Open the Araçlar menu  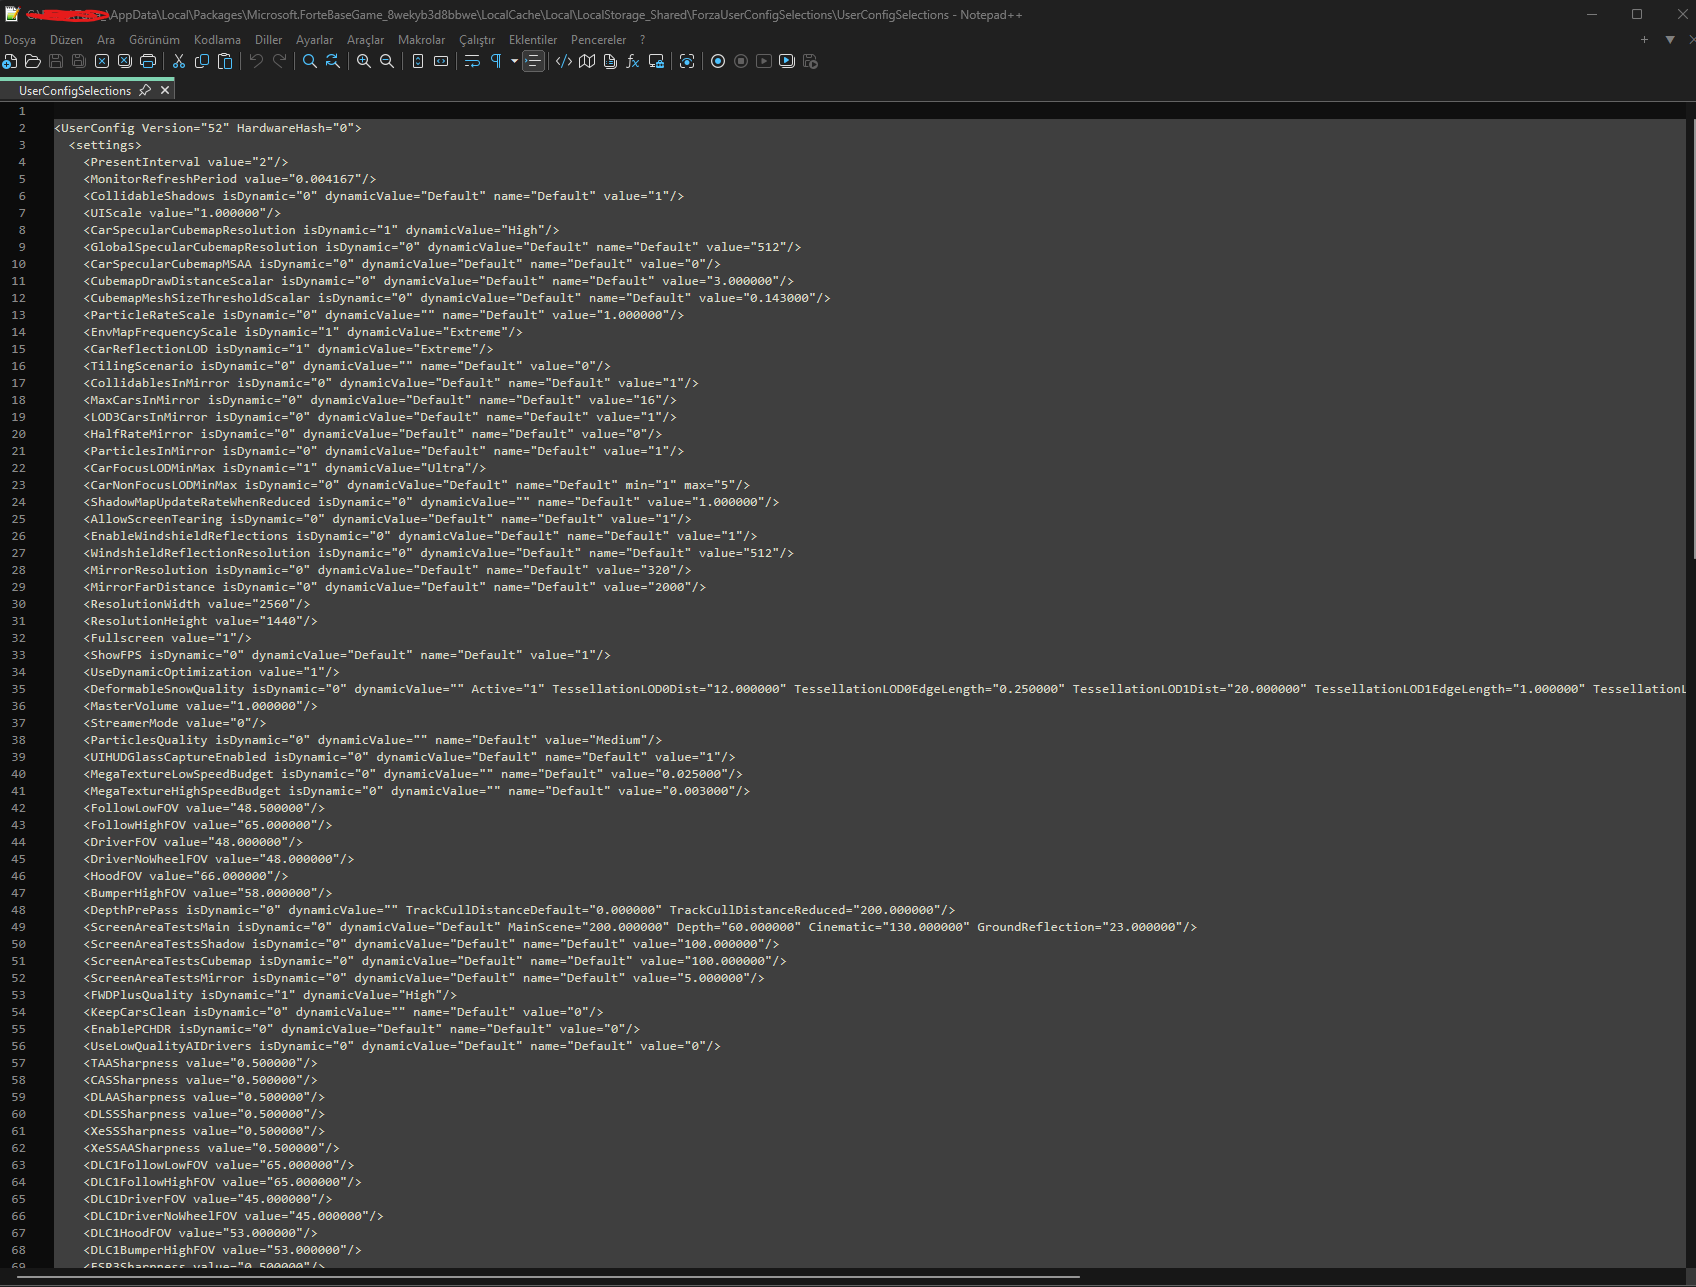pyautogui.click(x=365, y=40)
